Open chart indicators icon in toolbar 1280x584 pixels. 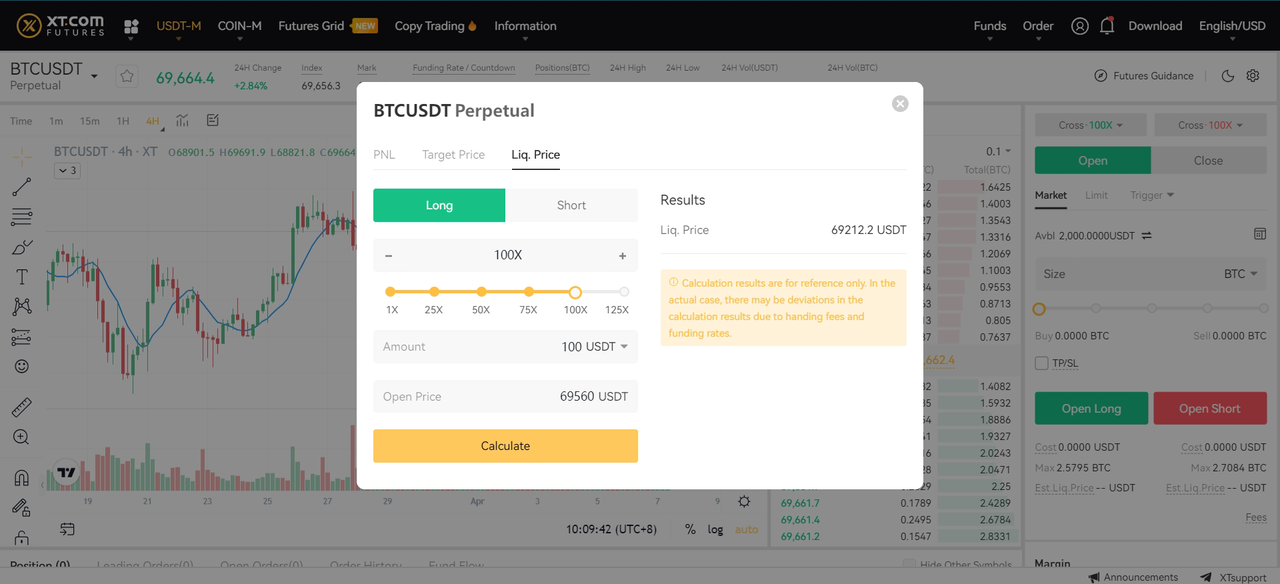click(182, 121)
